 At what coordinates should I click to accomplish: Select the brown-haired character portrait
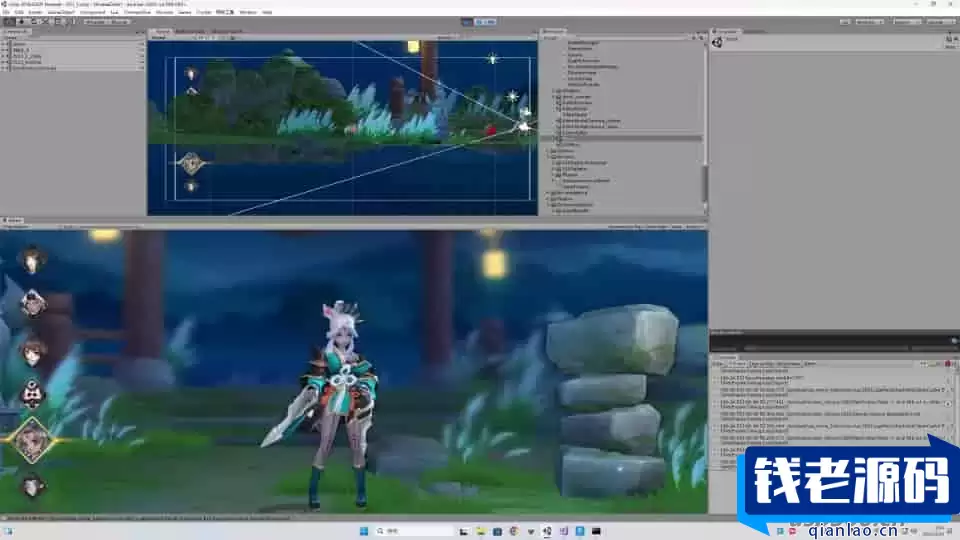click(x=32, y=351)
